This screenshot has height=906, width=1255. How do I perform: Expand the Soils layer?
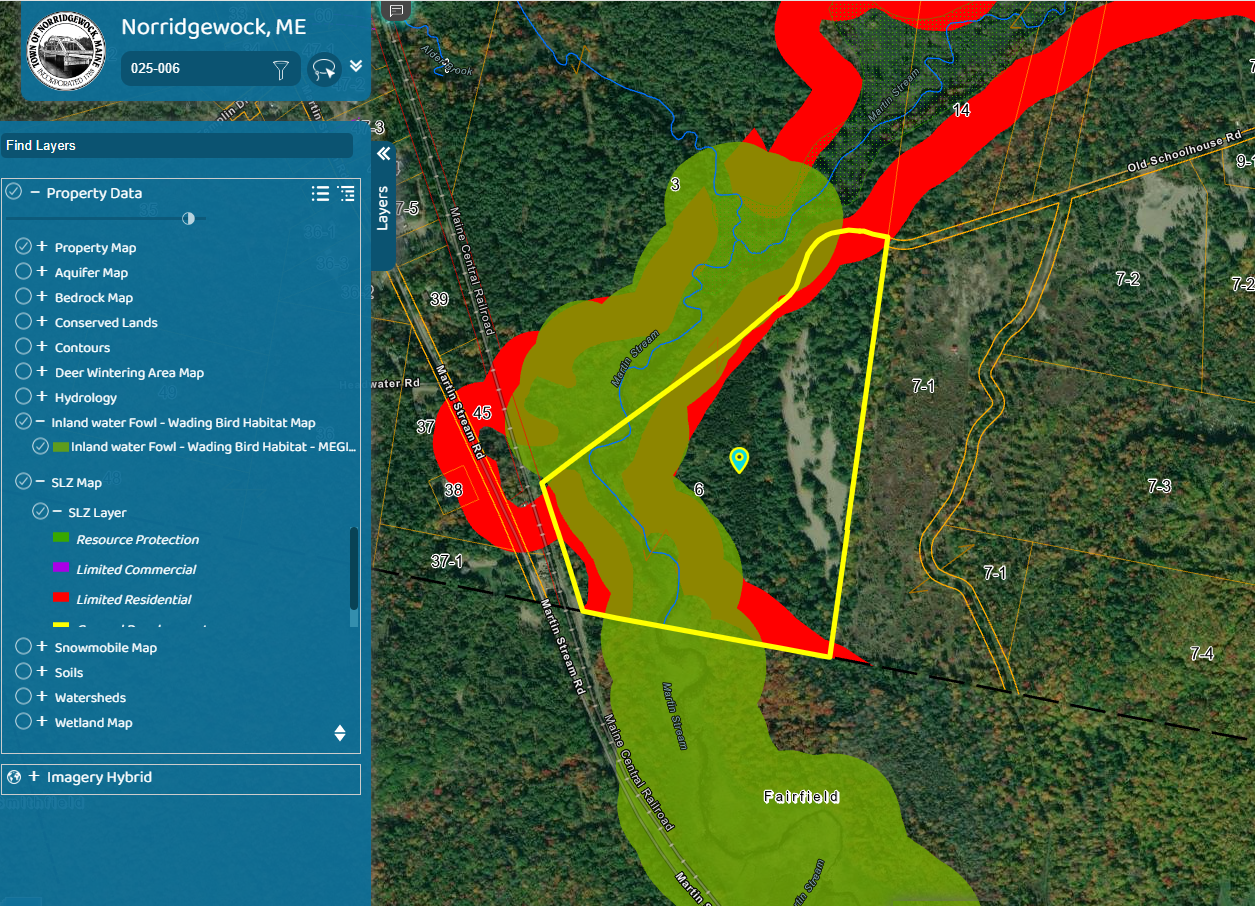(x=42, y=671)
